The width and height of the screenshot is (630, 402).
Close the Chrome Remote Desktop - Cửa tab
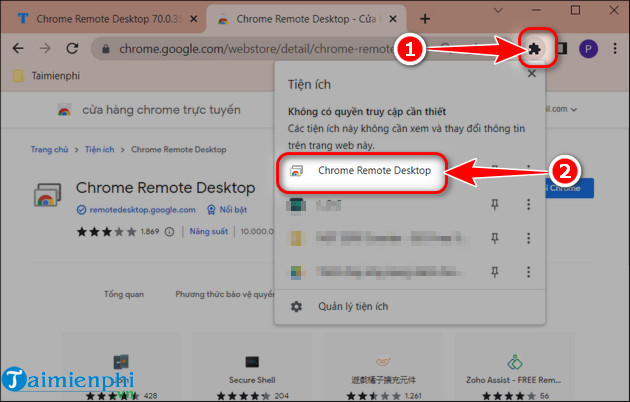(393, 19)
